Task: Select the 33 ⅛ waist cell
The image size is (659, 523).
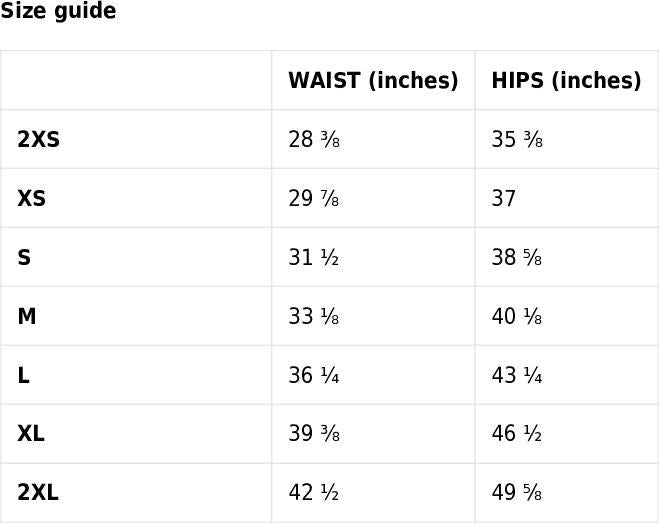Action: tap(314, 317)
